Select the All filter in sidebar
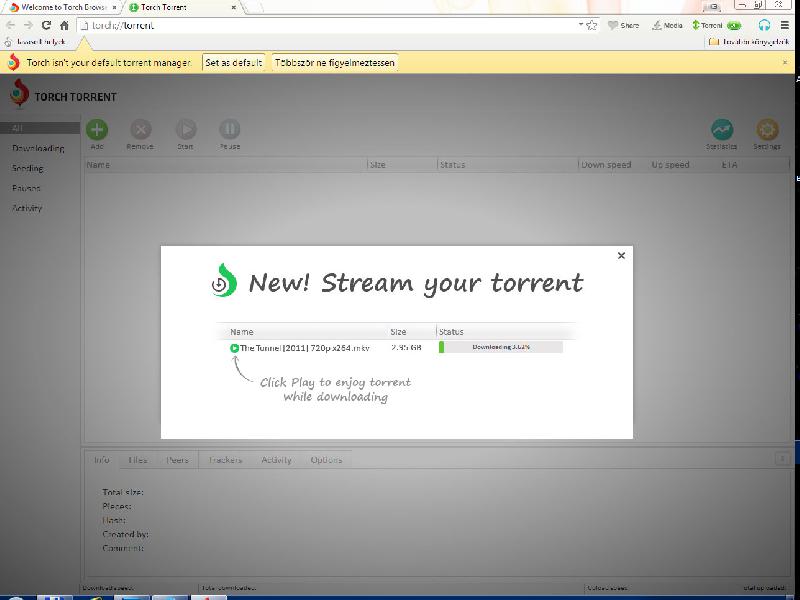800x600 pixels. (40, 128)
